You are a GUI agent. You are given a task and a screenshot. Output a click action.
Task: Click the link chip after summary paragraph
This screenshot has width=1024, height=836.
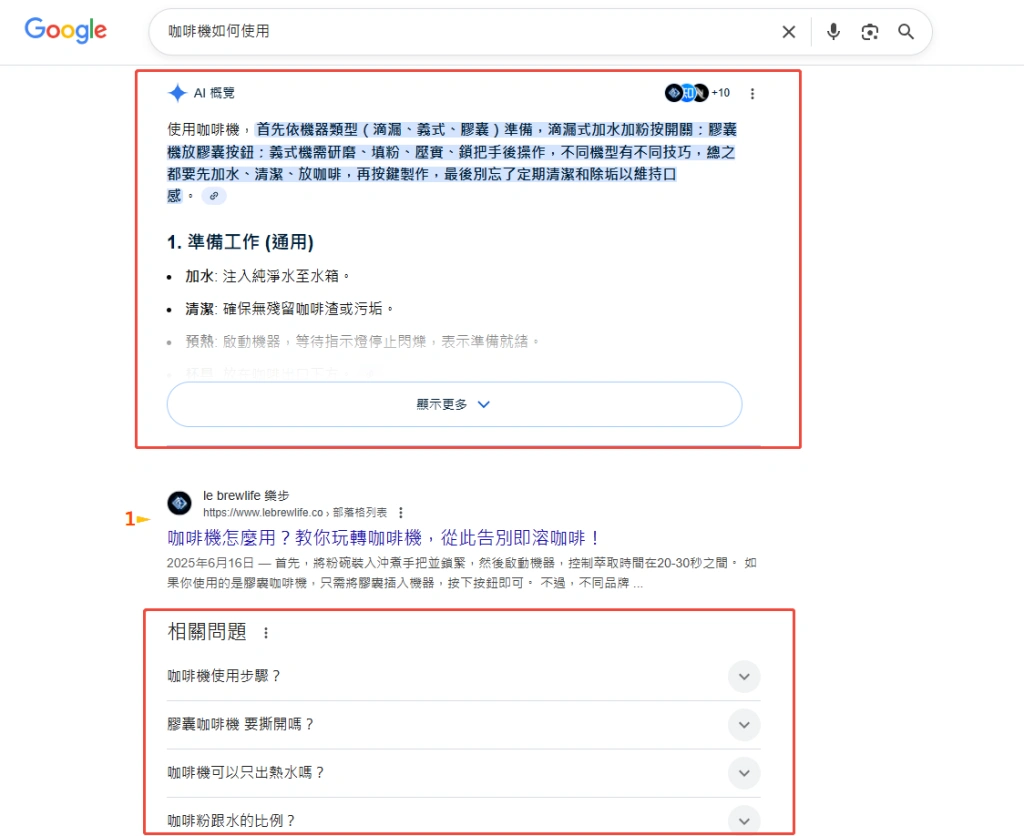214,196
